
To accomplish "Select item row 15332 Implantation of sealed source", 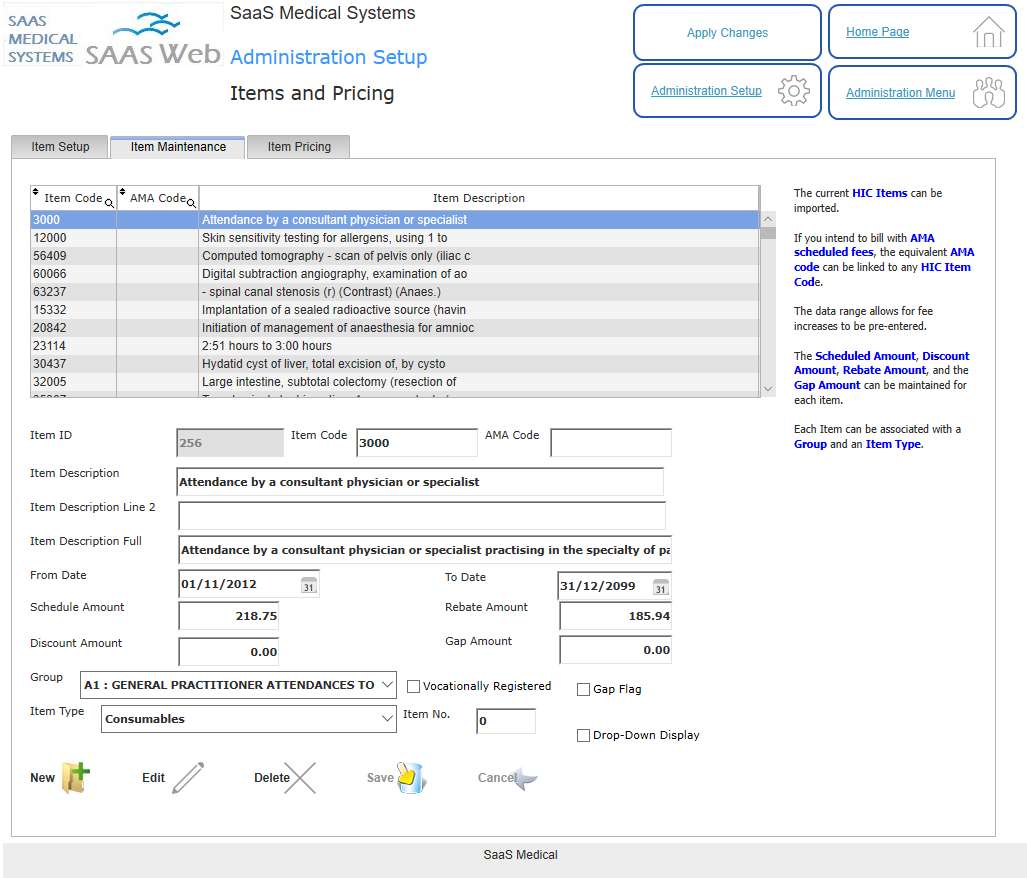I will (395, 310).
